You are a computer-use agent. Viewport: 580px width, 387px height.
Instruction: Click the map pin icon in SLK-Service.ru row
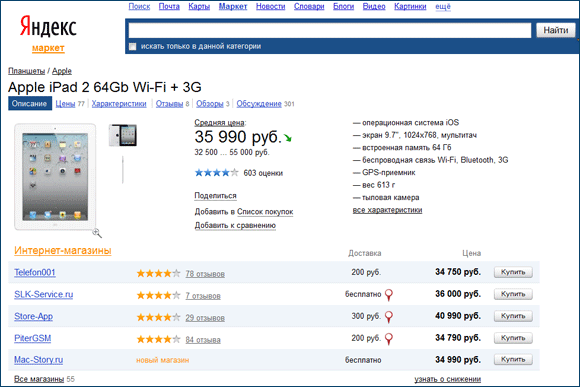click(x=389, y=295)
